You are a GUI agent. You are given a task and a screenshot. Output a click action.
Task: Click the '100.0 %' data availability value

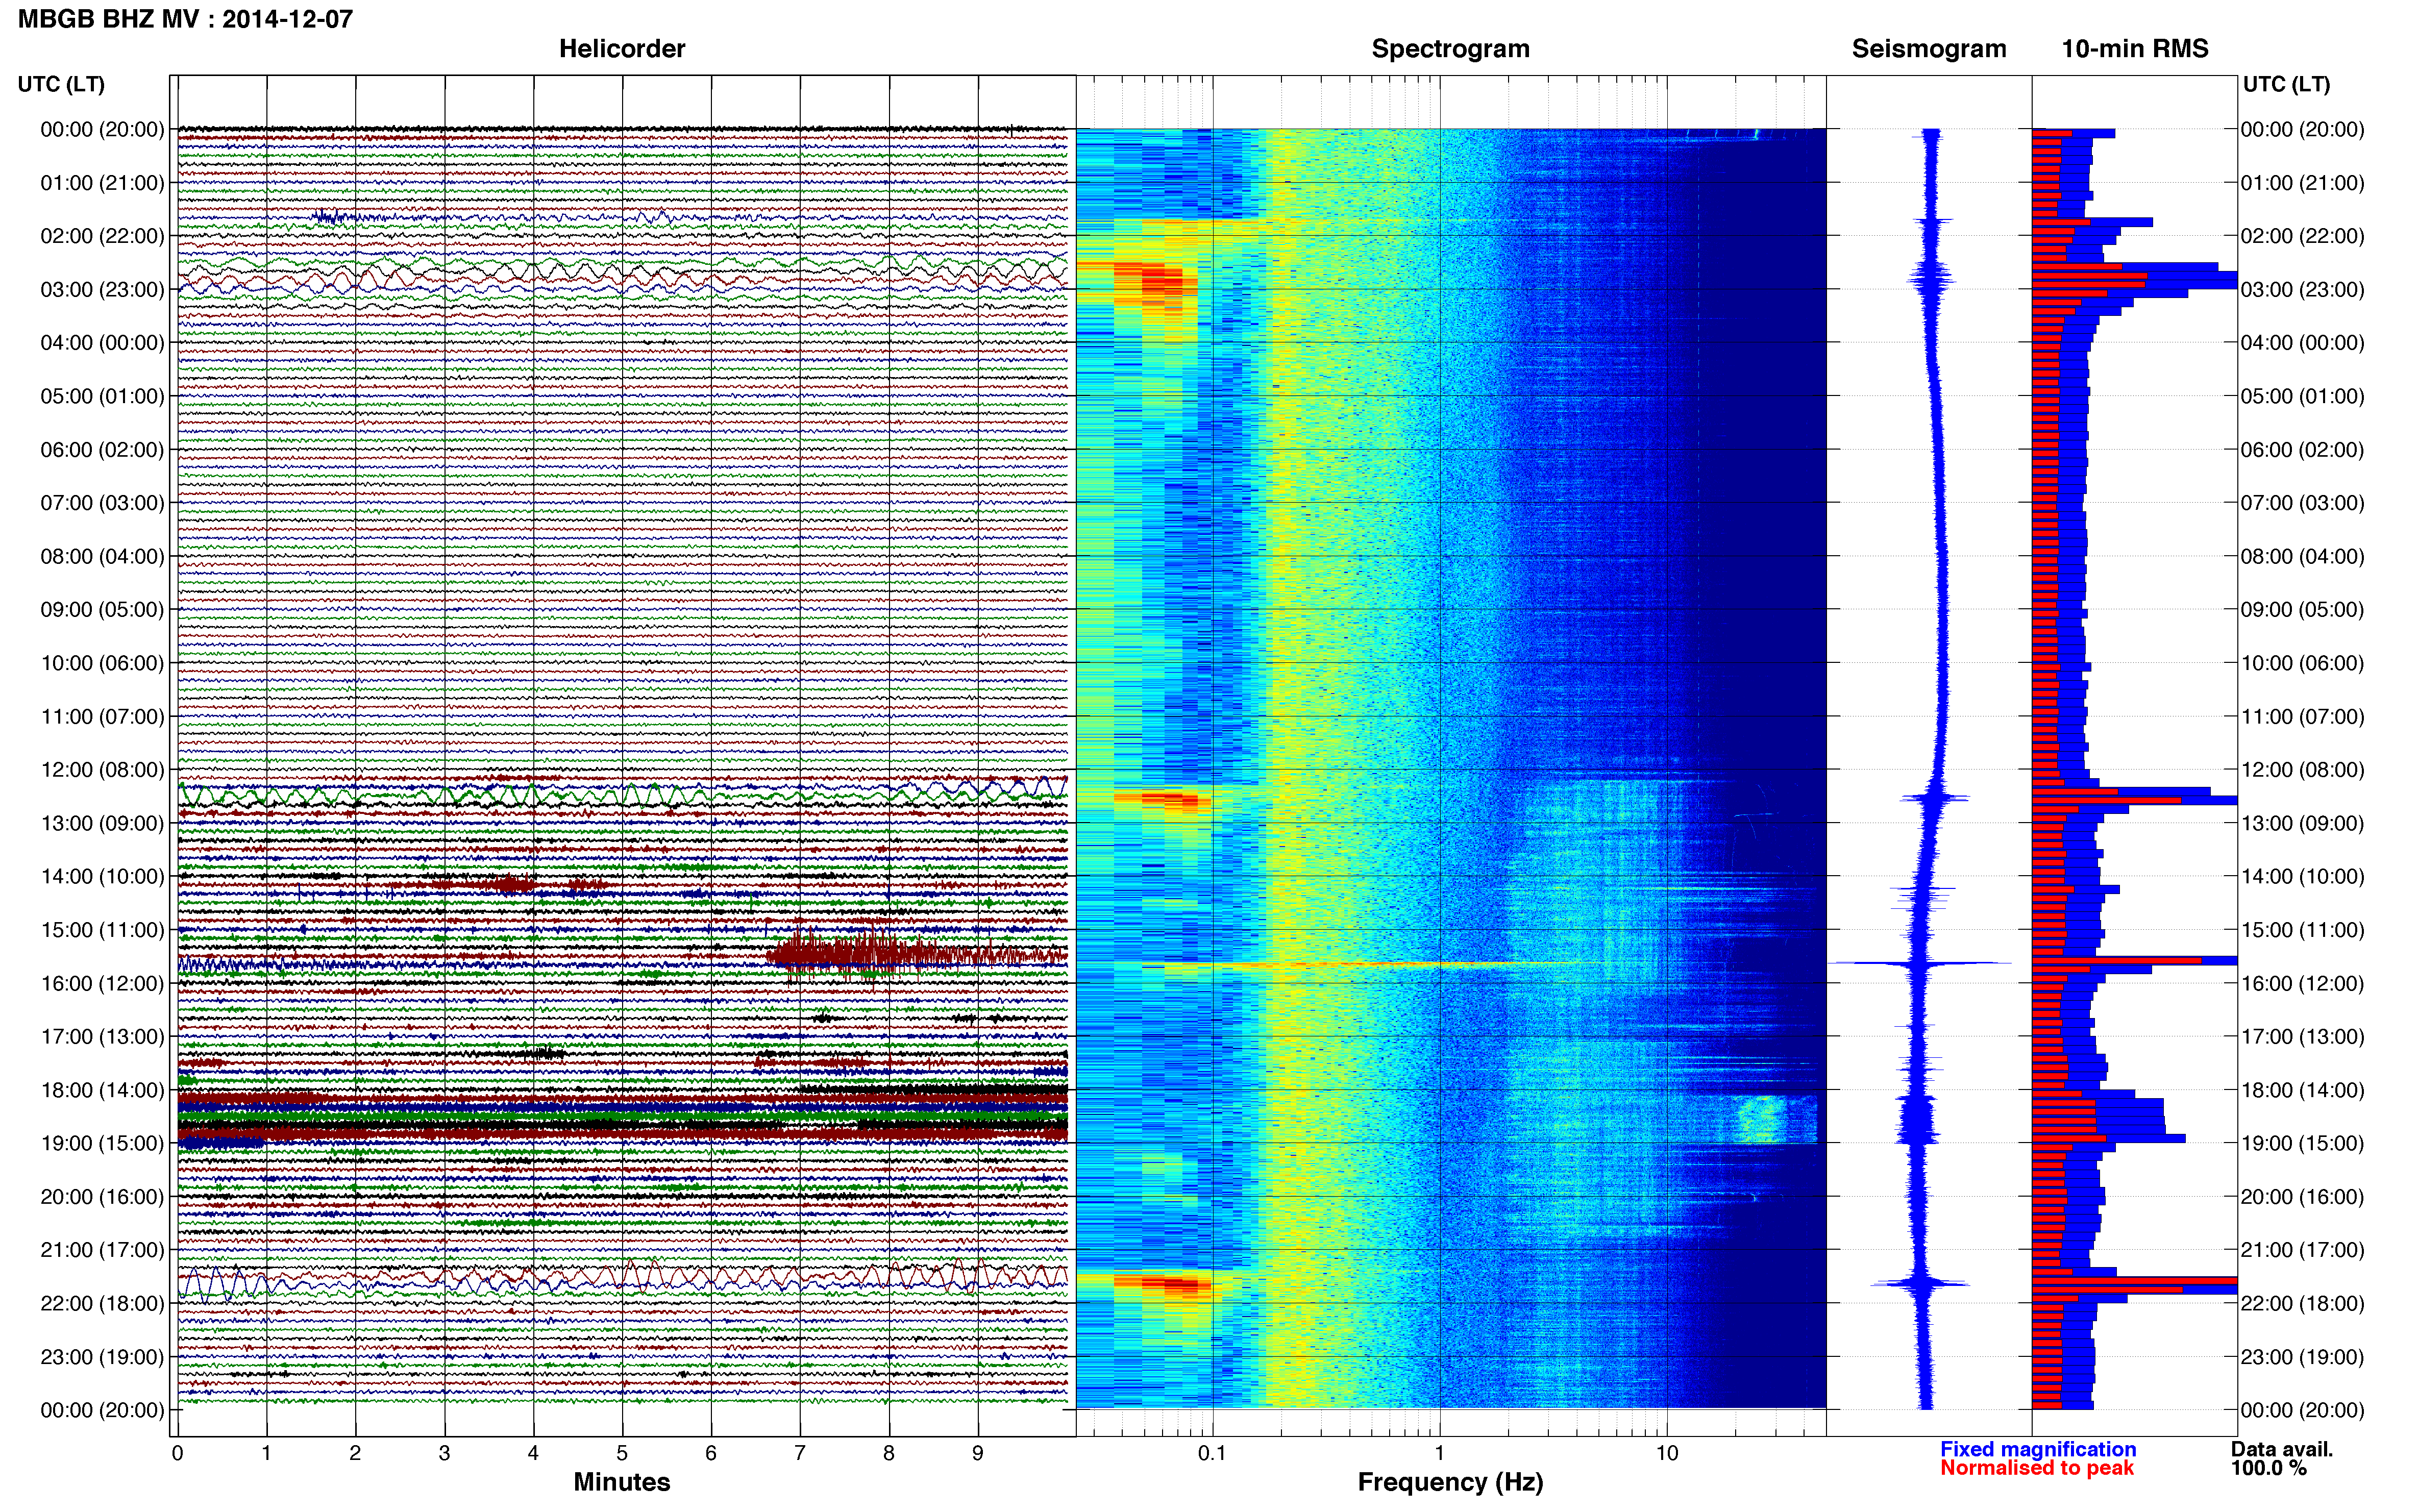coord(2268,1468)
